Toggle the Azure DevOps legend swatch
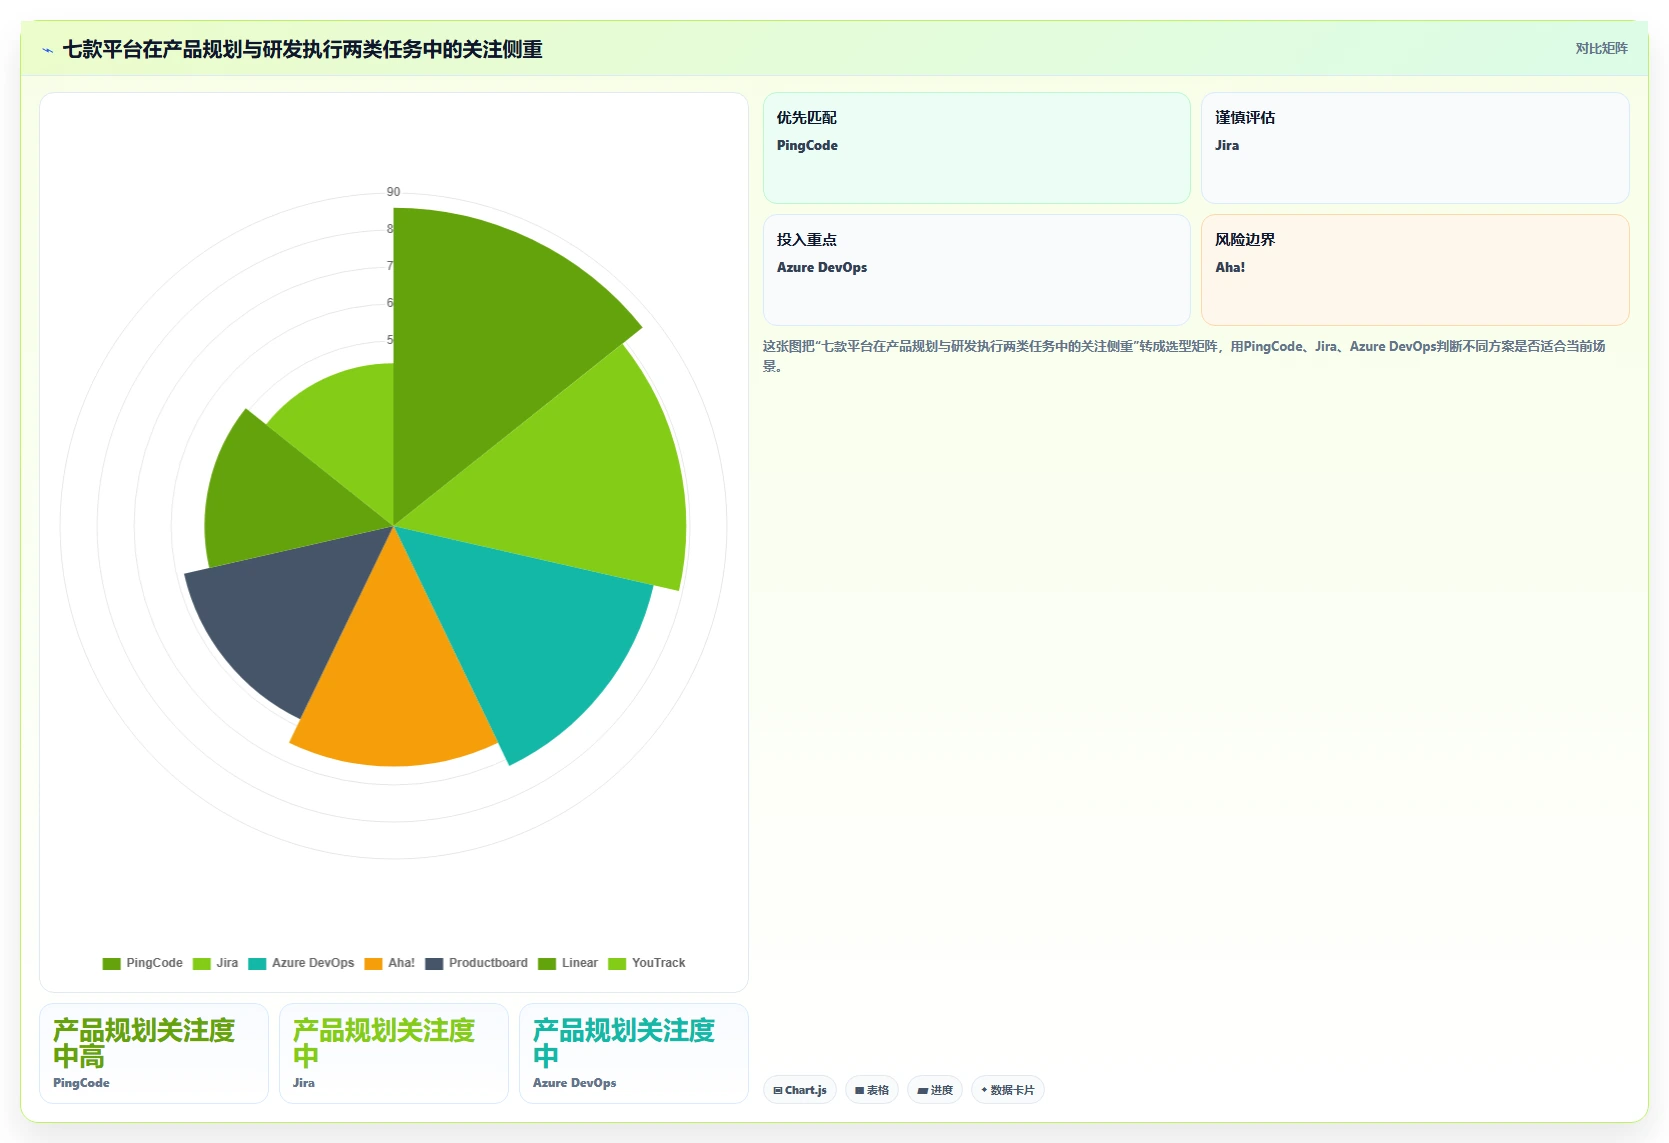Viewport: 1669px width, 1143px height. coord(257,963)
